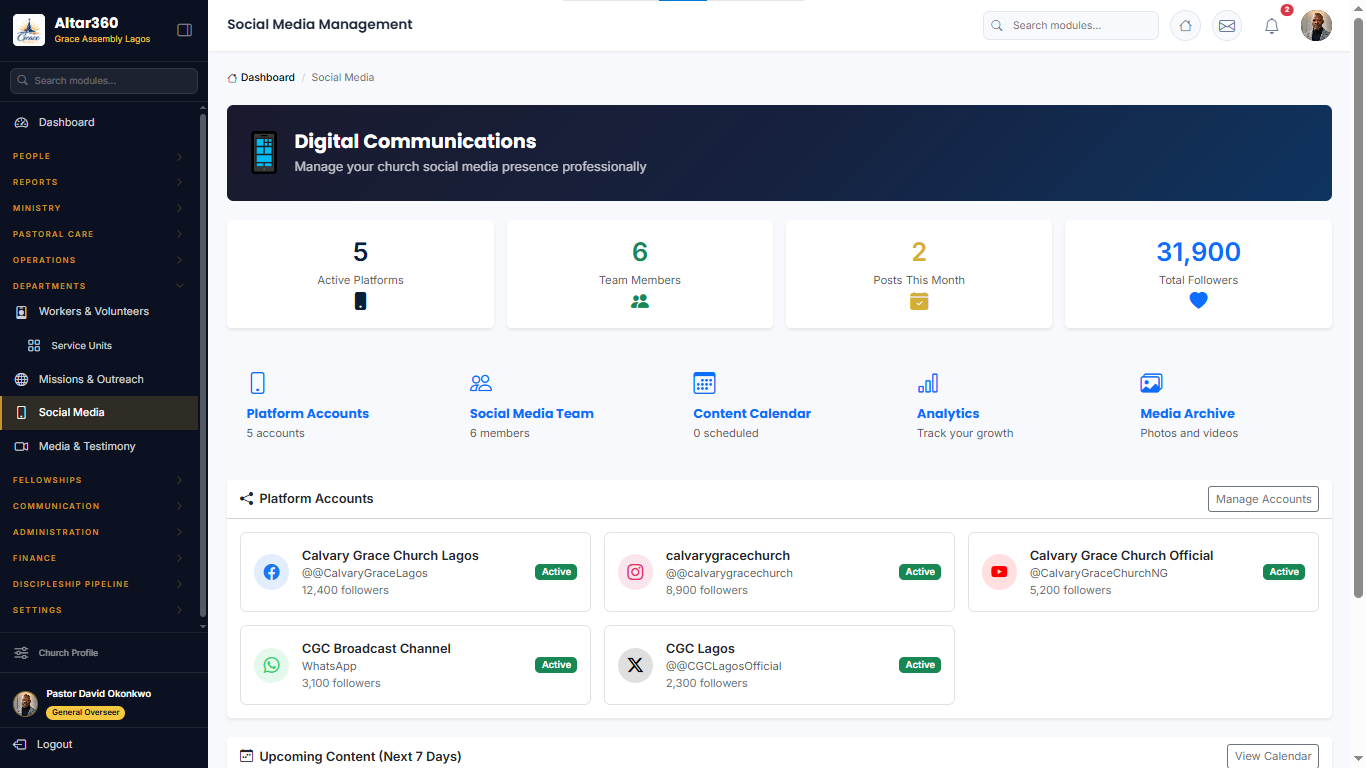The image size is (1366, 768).
Task: Expand the MINISTRY sidebar section
Action: [x=99, y=208]
